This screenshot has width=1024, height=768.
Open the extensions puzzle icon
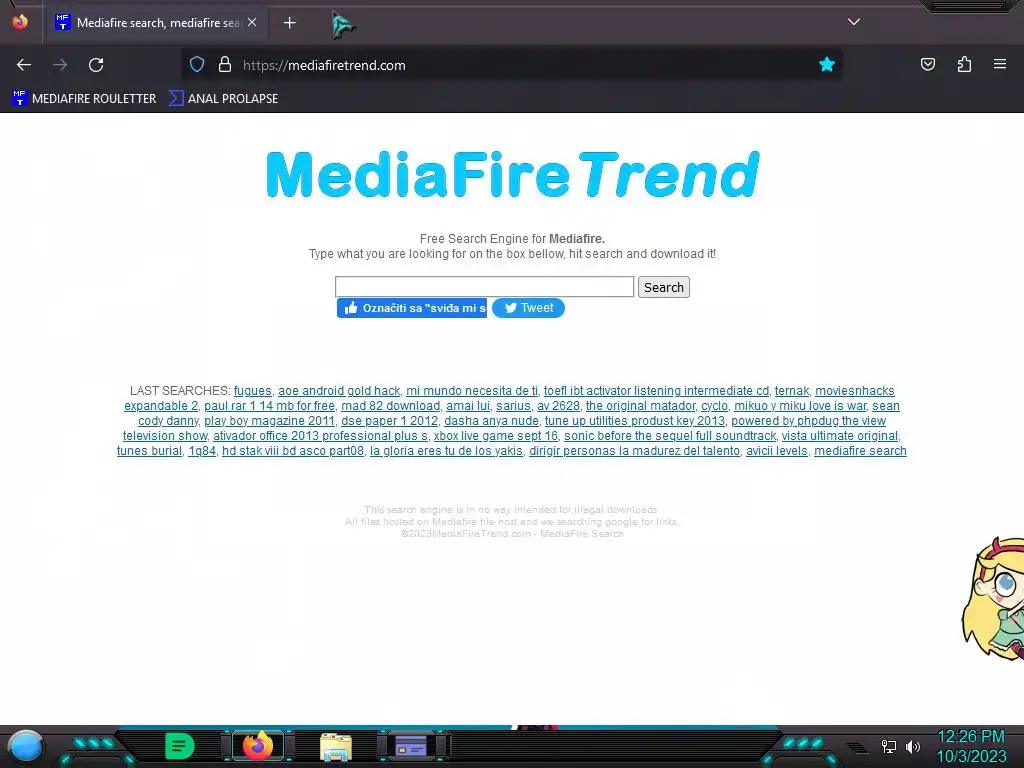tap(964, 64)
